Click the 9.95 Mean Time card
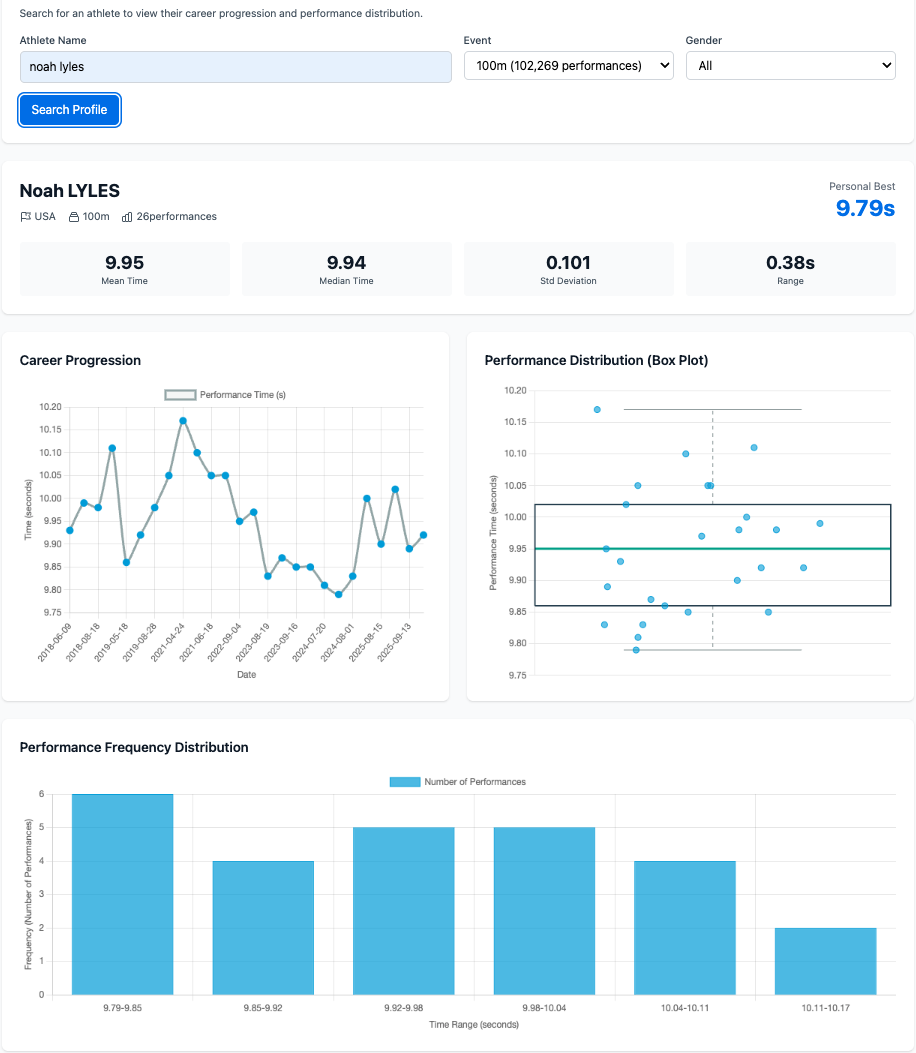Viewport: 916px width, 1053px height. click(x=124, y=269)
